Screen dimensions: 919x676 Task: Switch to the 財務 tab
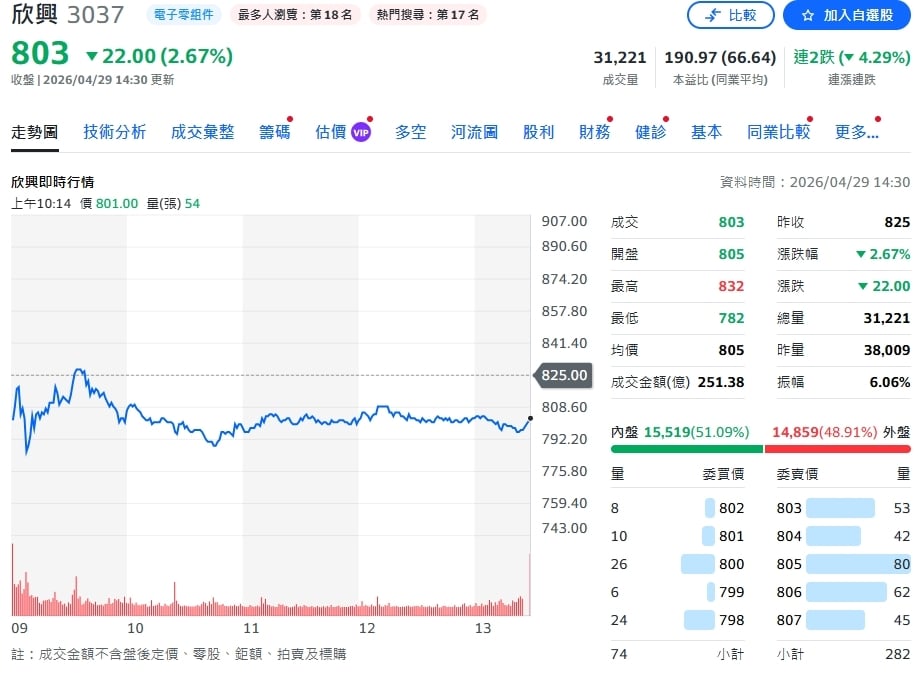592,131
